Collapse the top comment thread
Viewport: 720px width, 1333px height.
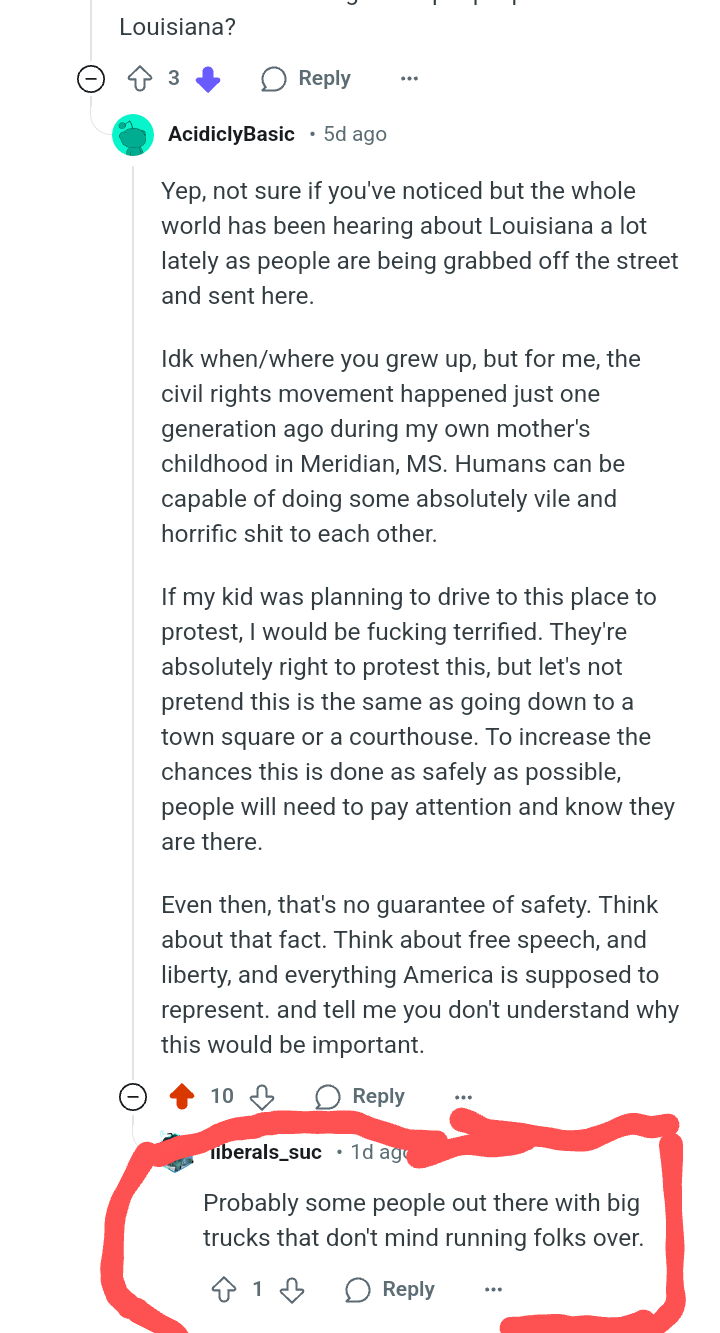click(91, 79)
